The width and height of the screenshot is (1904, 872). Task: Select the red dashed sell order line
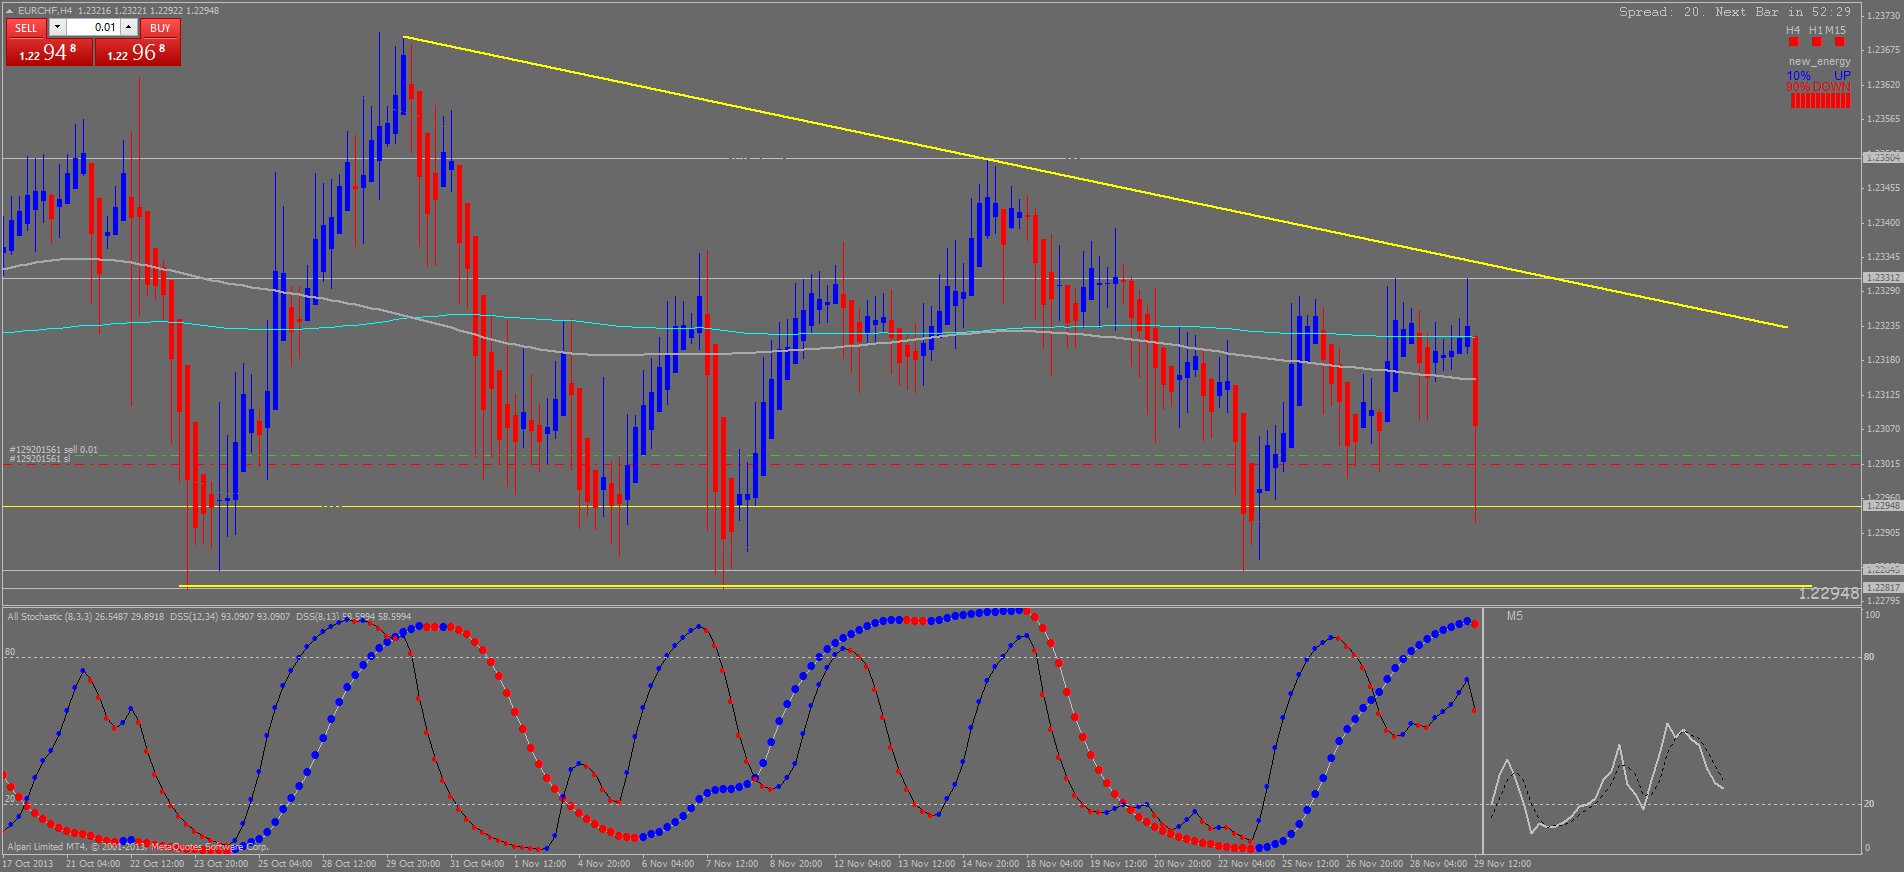coord(930,465)
